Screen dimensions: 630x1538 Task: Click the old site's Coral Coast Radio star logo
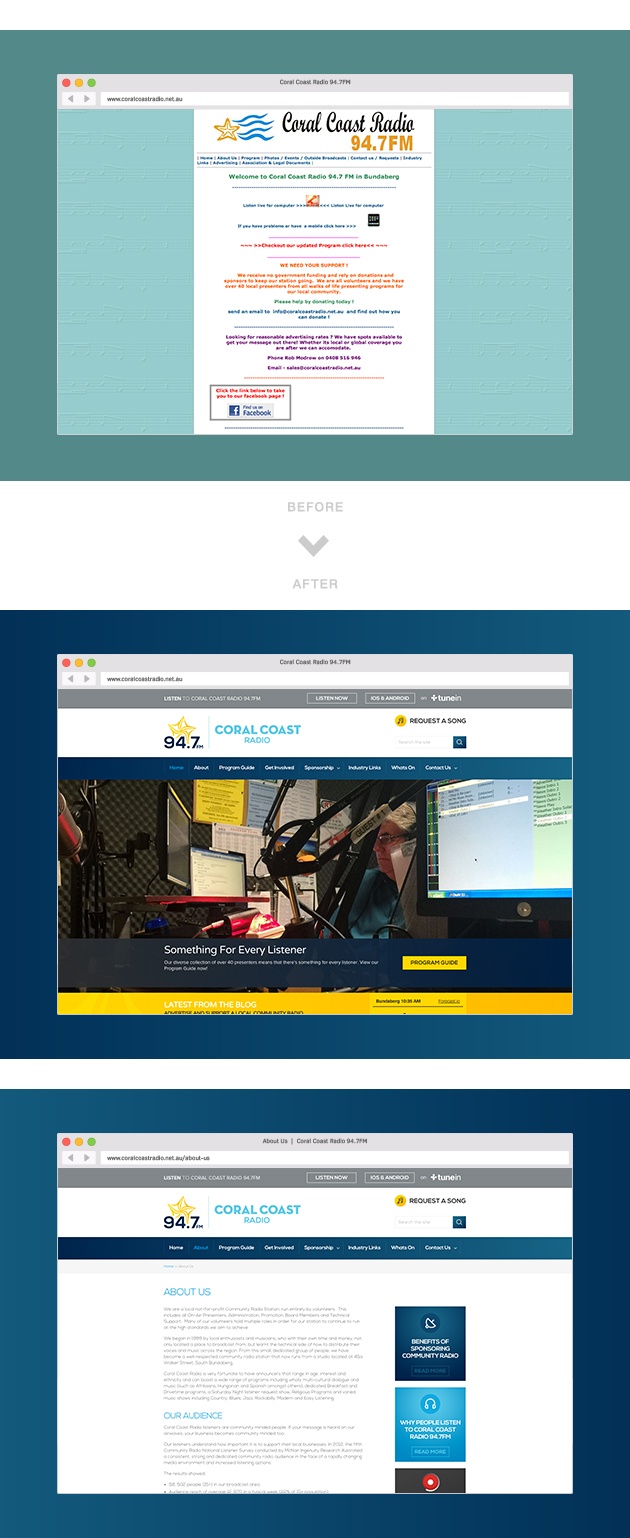(243, 128)
